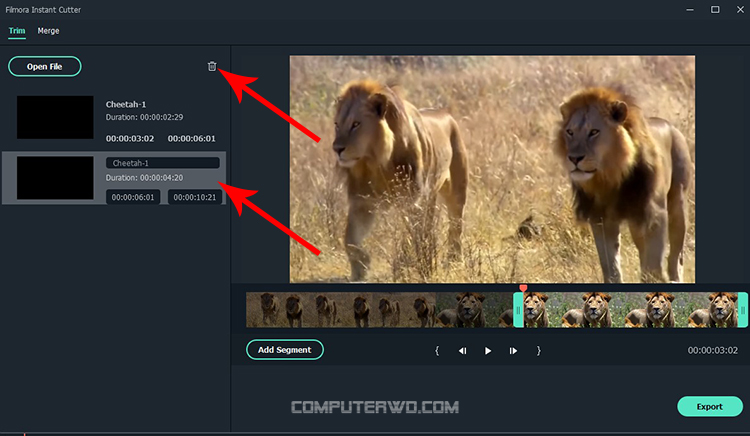
Task: Click the left trim handle on timeline
Action: [x=518, y=310]
